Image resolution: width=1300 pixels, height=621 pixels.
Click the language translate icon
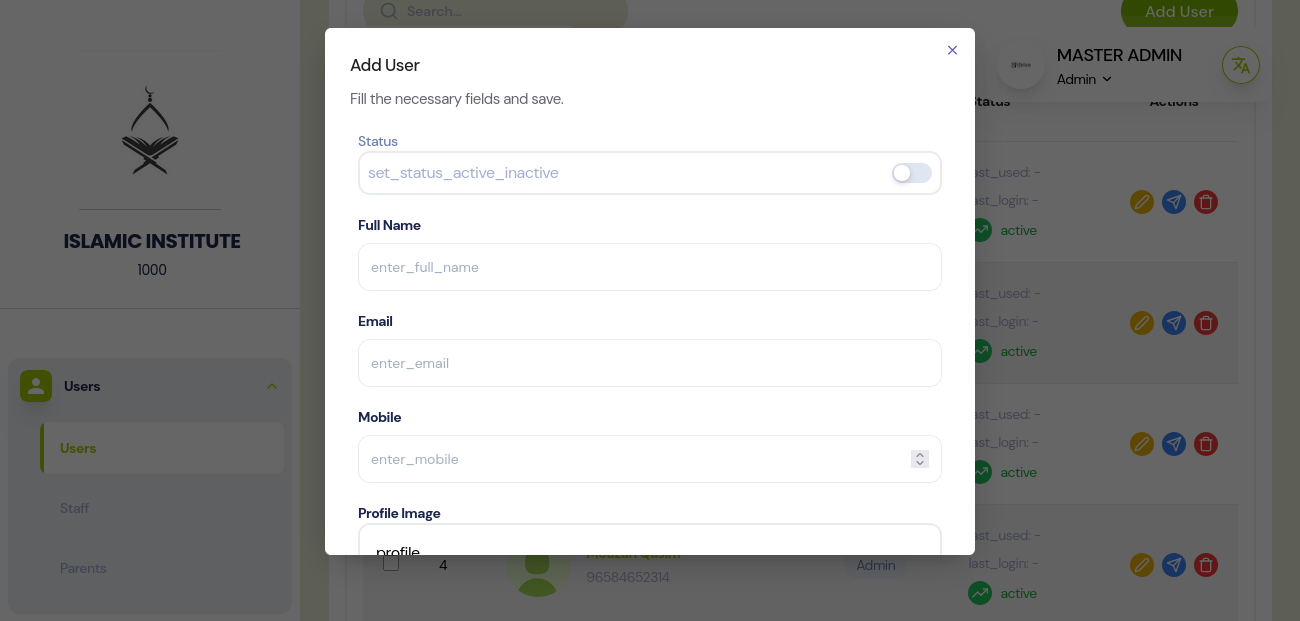pos(1241,65)
